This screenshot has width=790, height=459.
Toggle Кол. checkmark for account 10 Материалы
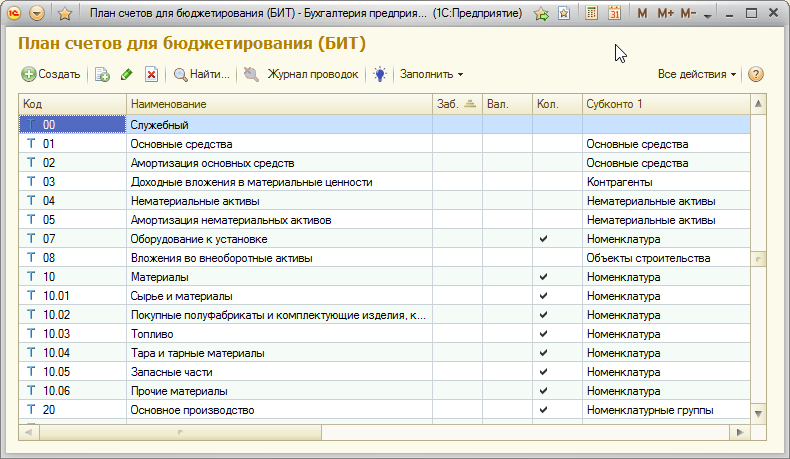[543, 277]
